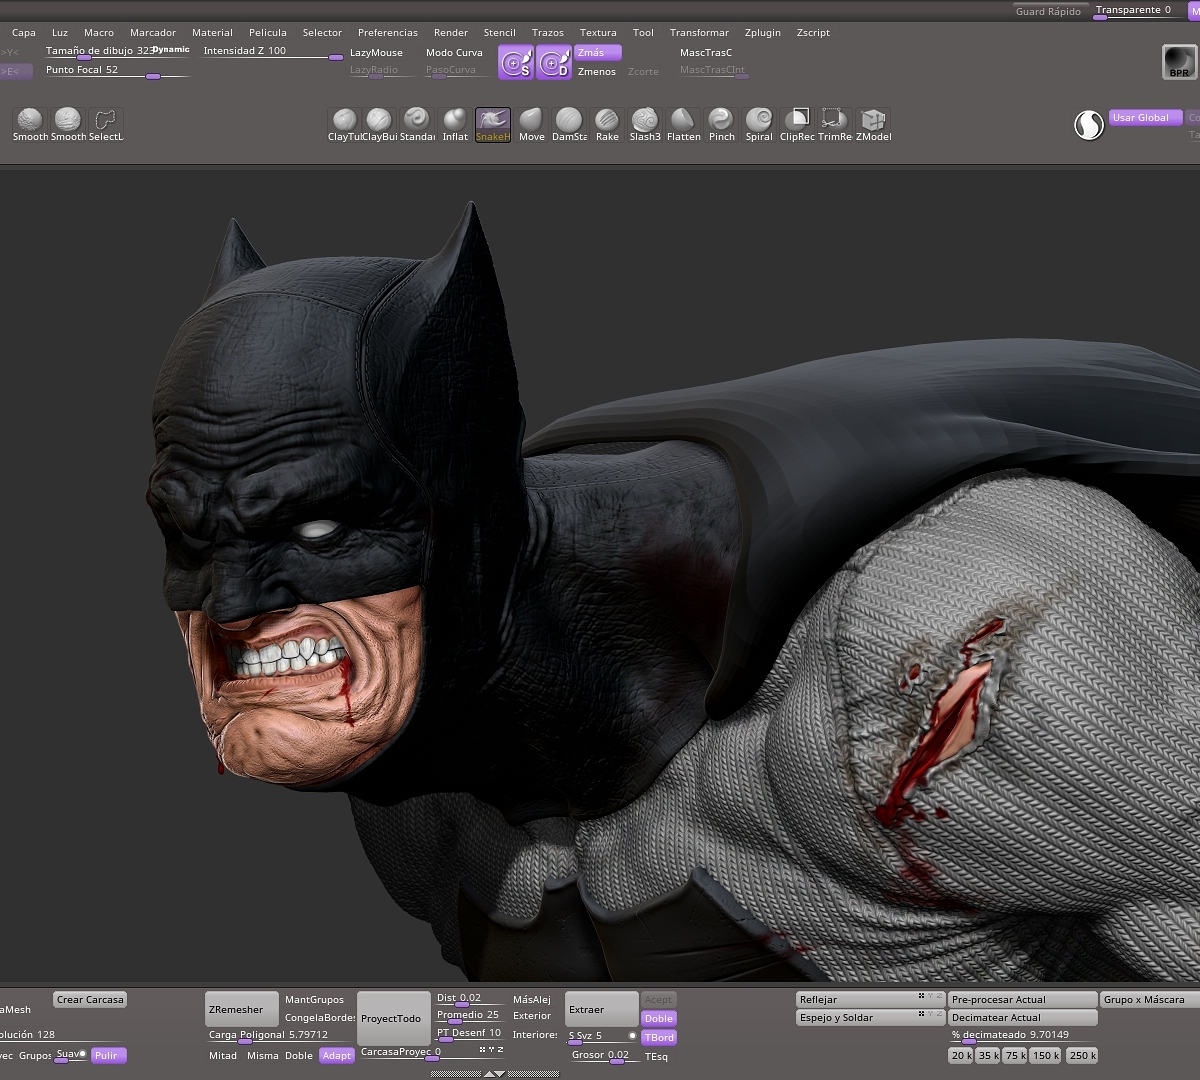Select the SelectLasso brush icon
This screenshot has height=1080, width=1200.
(x=105, y=121)
